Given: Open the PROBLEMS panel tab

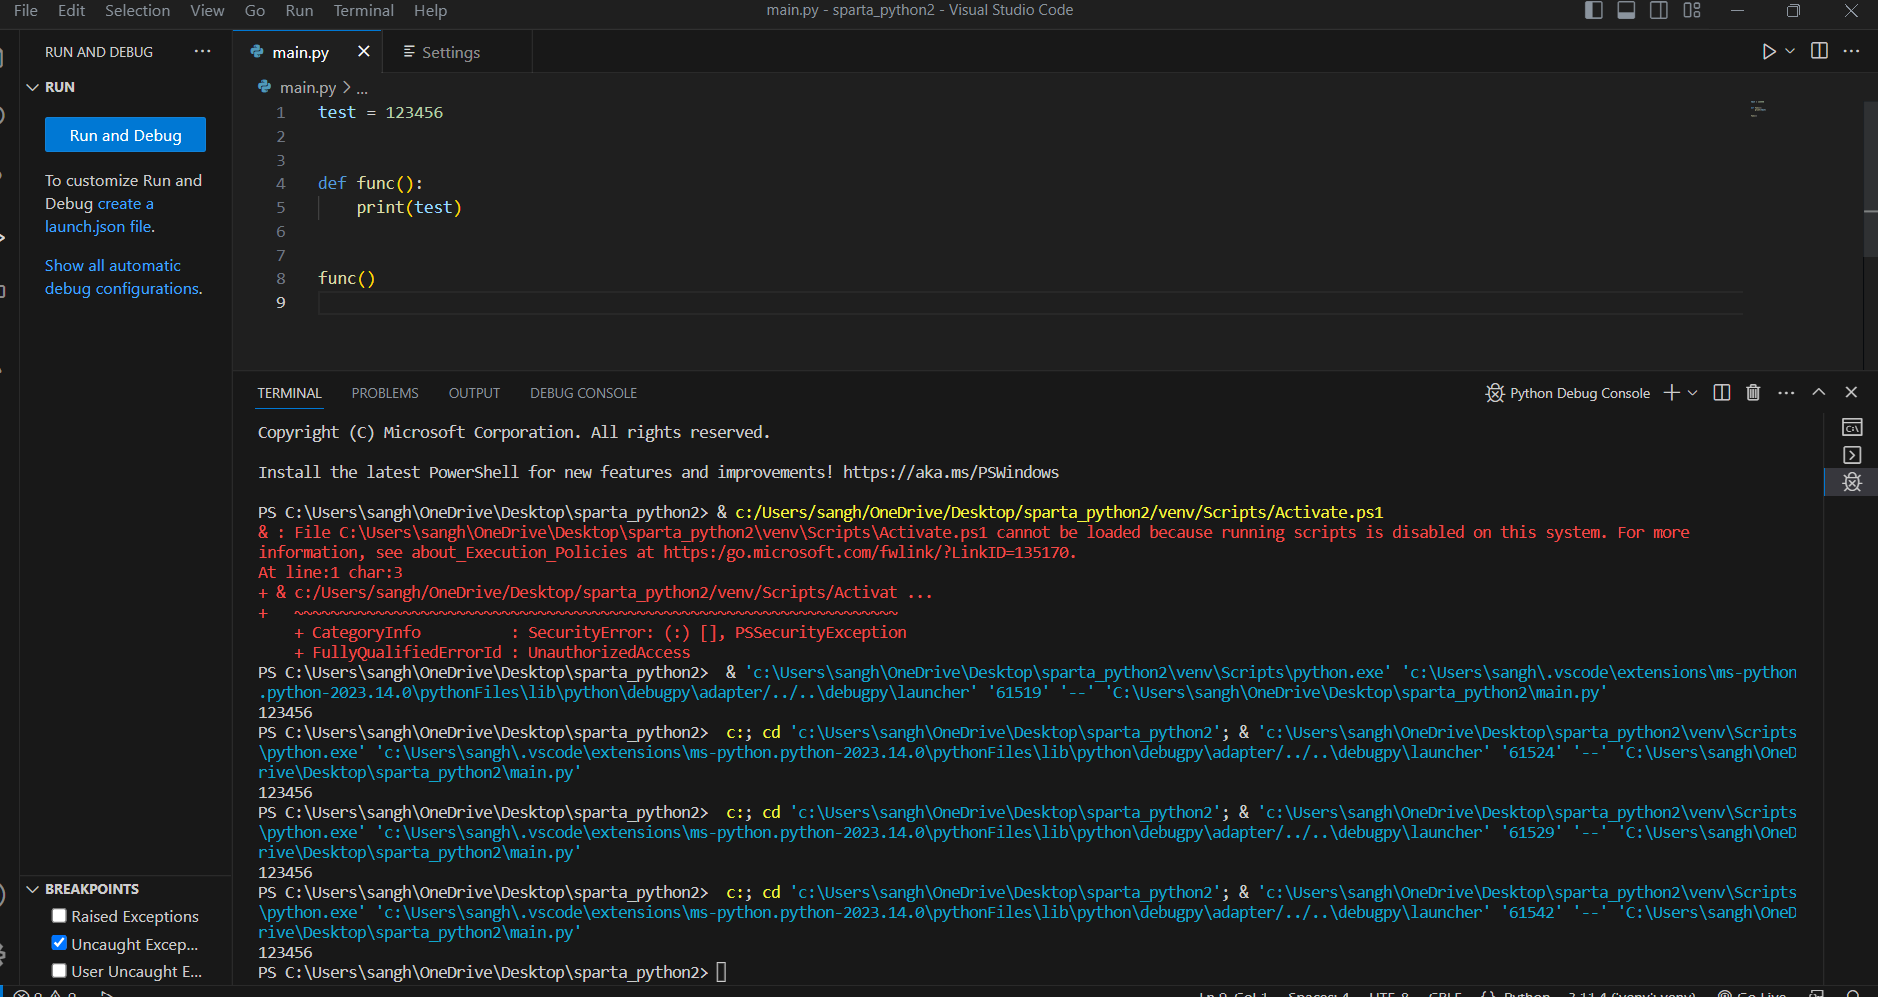Looking at the screenshot, I should (x=385, y=393).
